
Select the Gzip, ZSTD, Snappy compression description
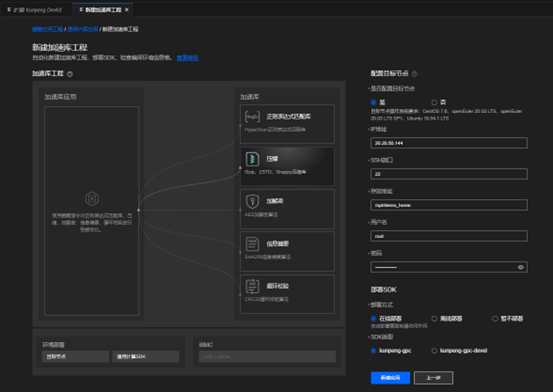(x=275, y=172)
